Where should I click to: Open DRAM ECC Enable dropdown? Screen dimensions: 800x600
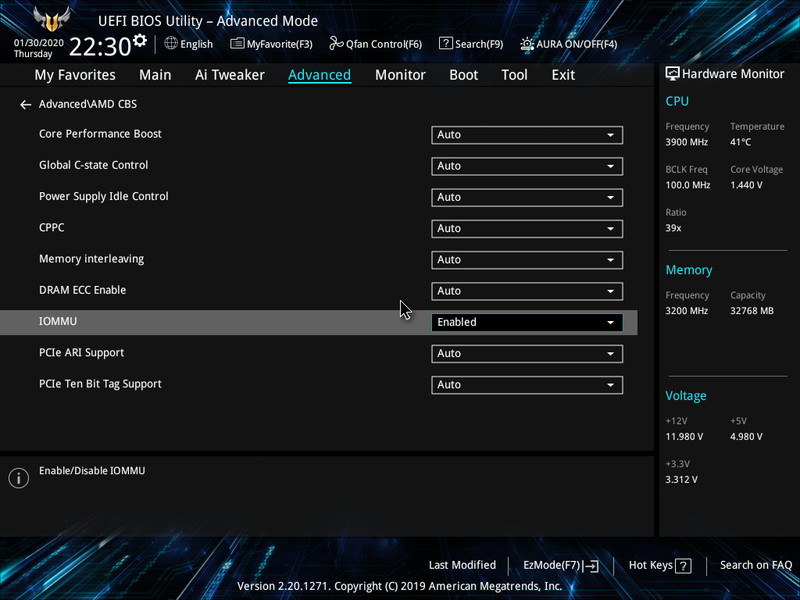pyautogui.click(x=527, y=291)
